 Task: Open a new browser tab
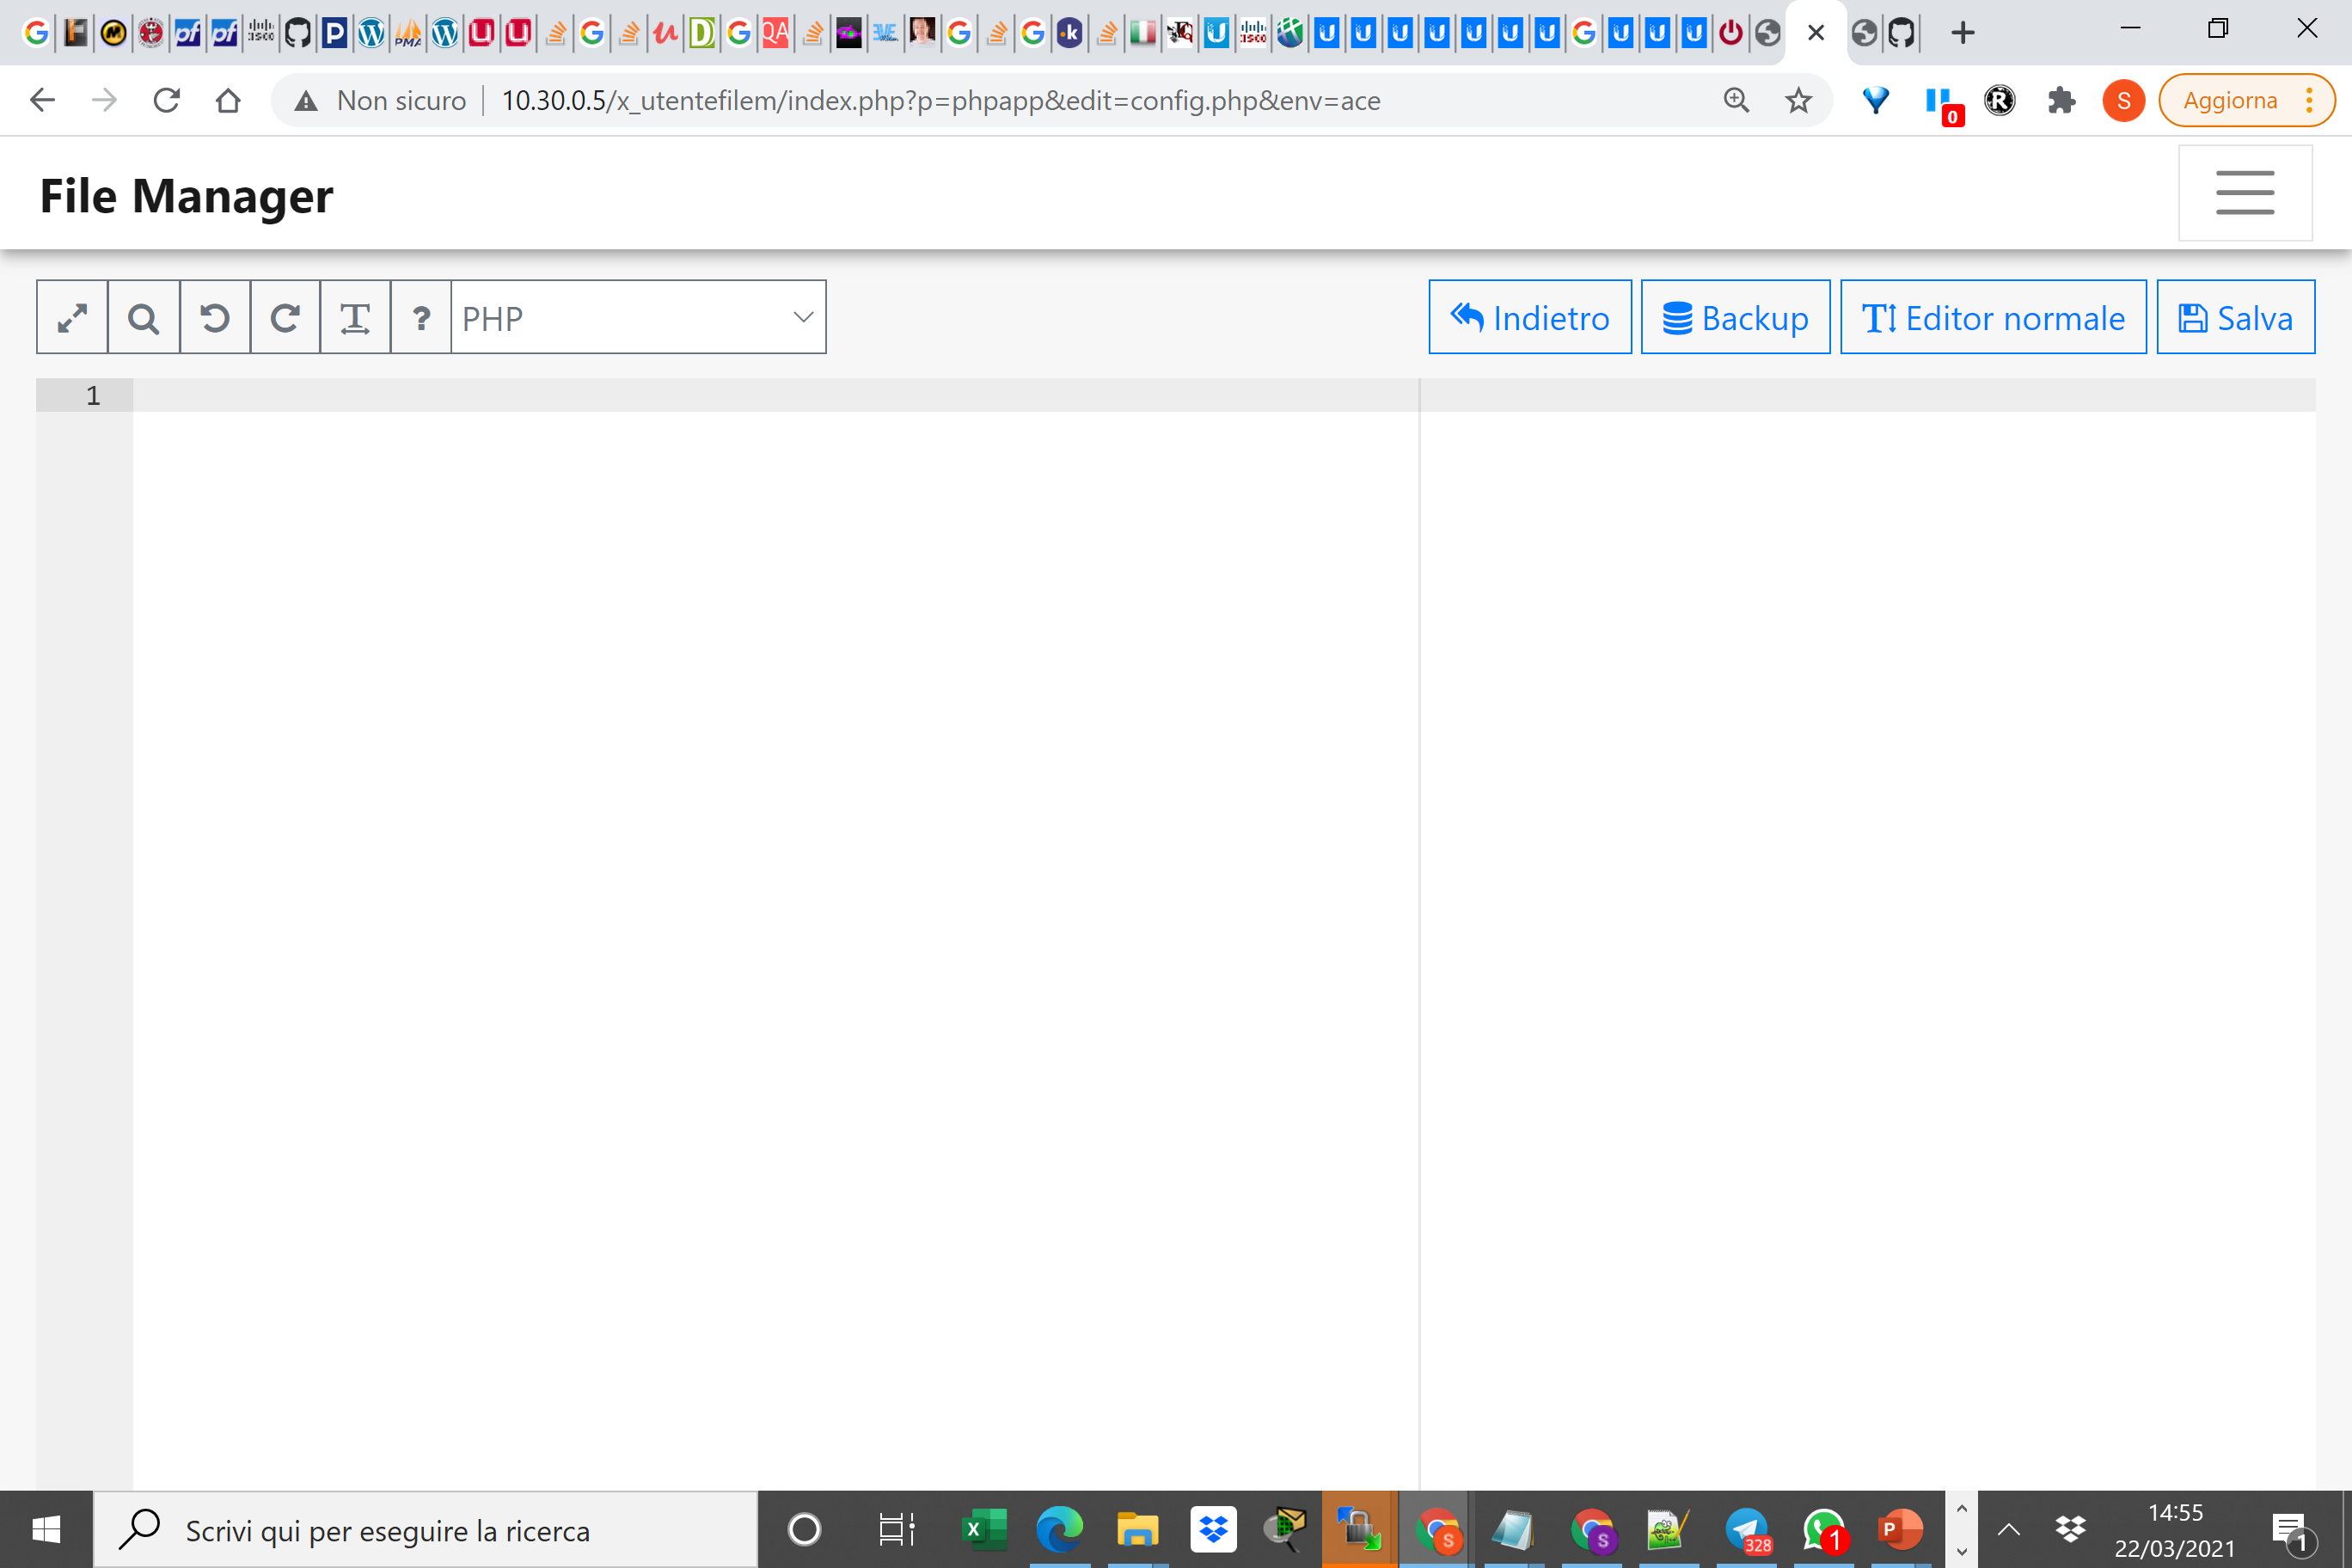point(1963,32)
